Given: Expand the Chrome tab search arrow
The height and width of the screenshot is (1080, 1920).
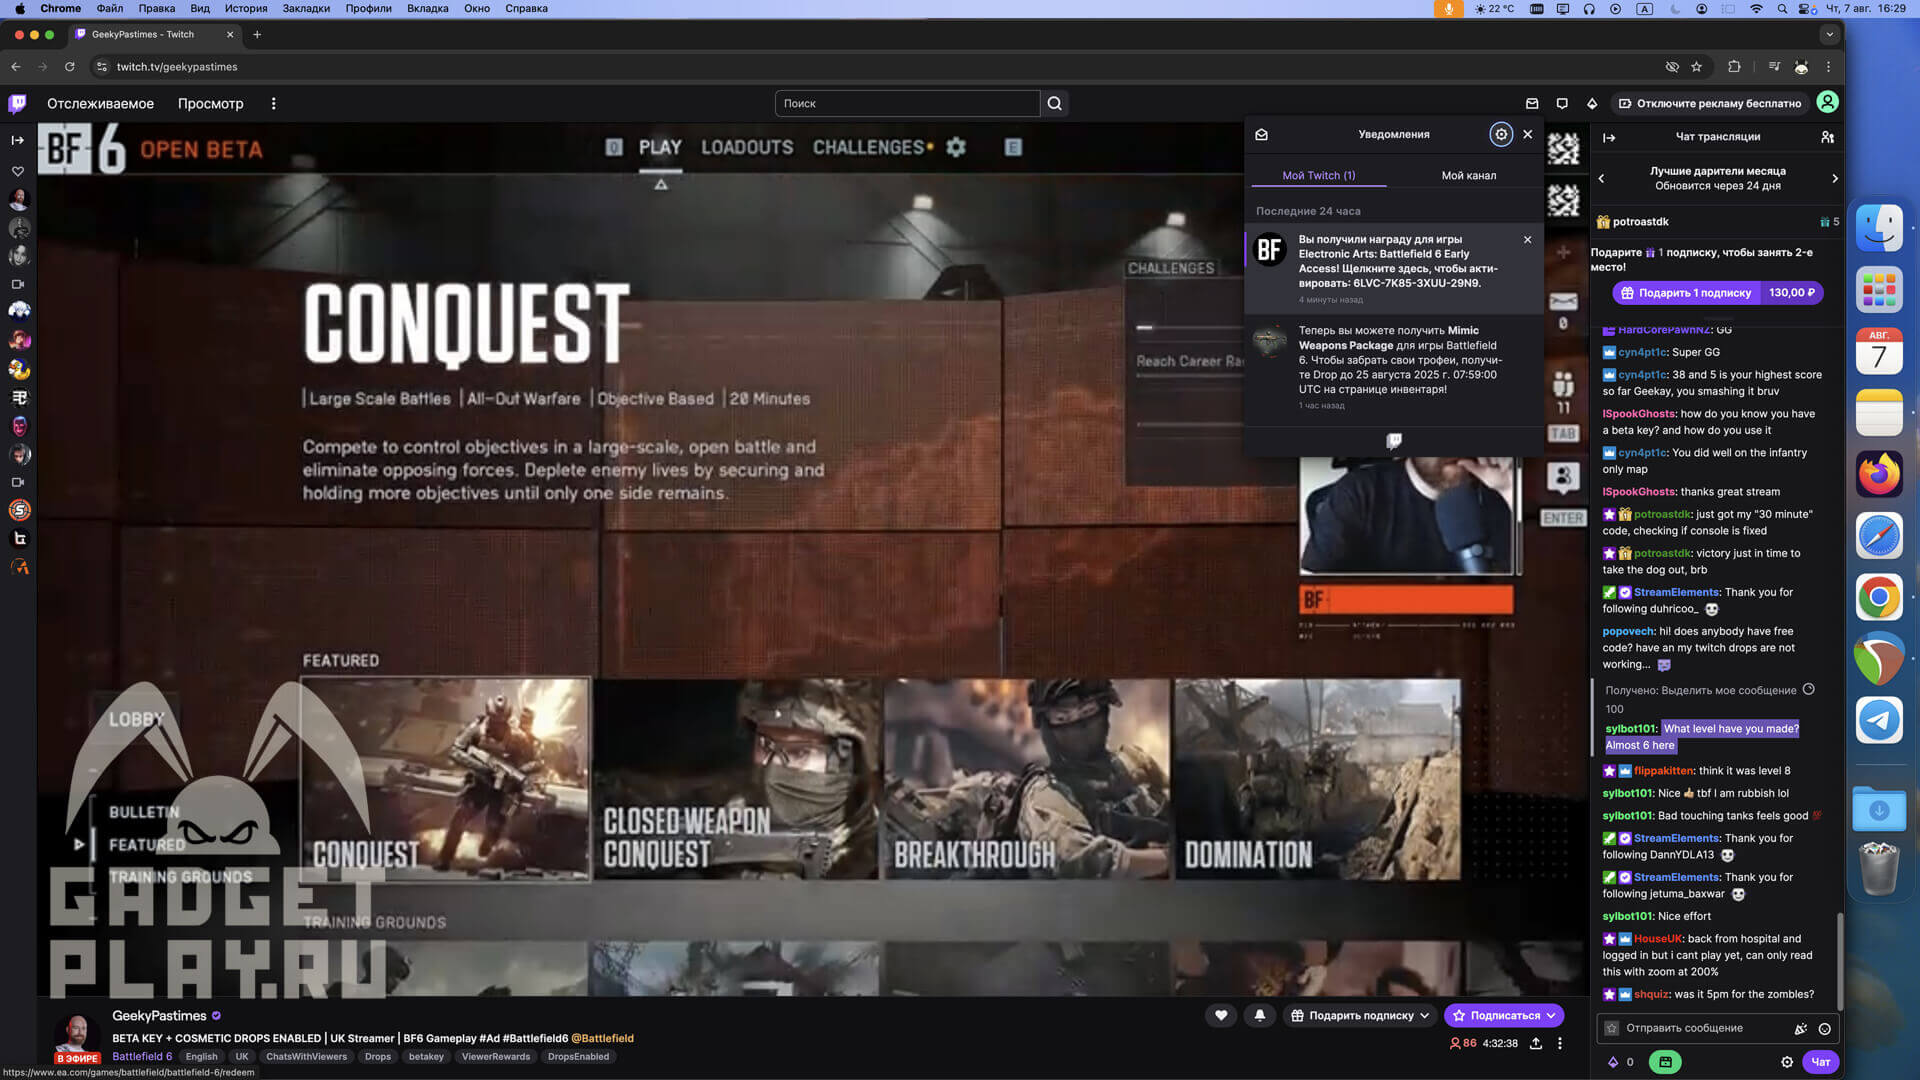Looking at the screenshot, I should pos(1829,34).
